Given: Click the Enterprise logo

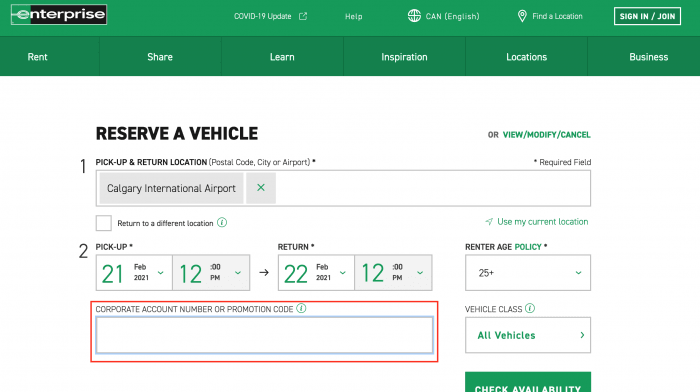Looking at the screenshot, I should point(59,15).
